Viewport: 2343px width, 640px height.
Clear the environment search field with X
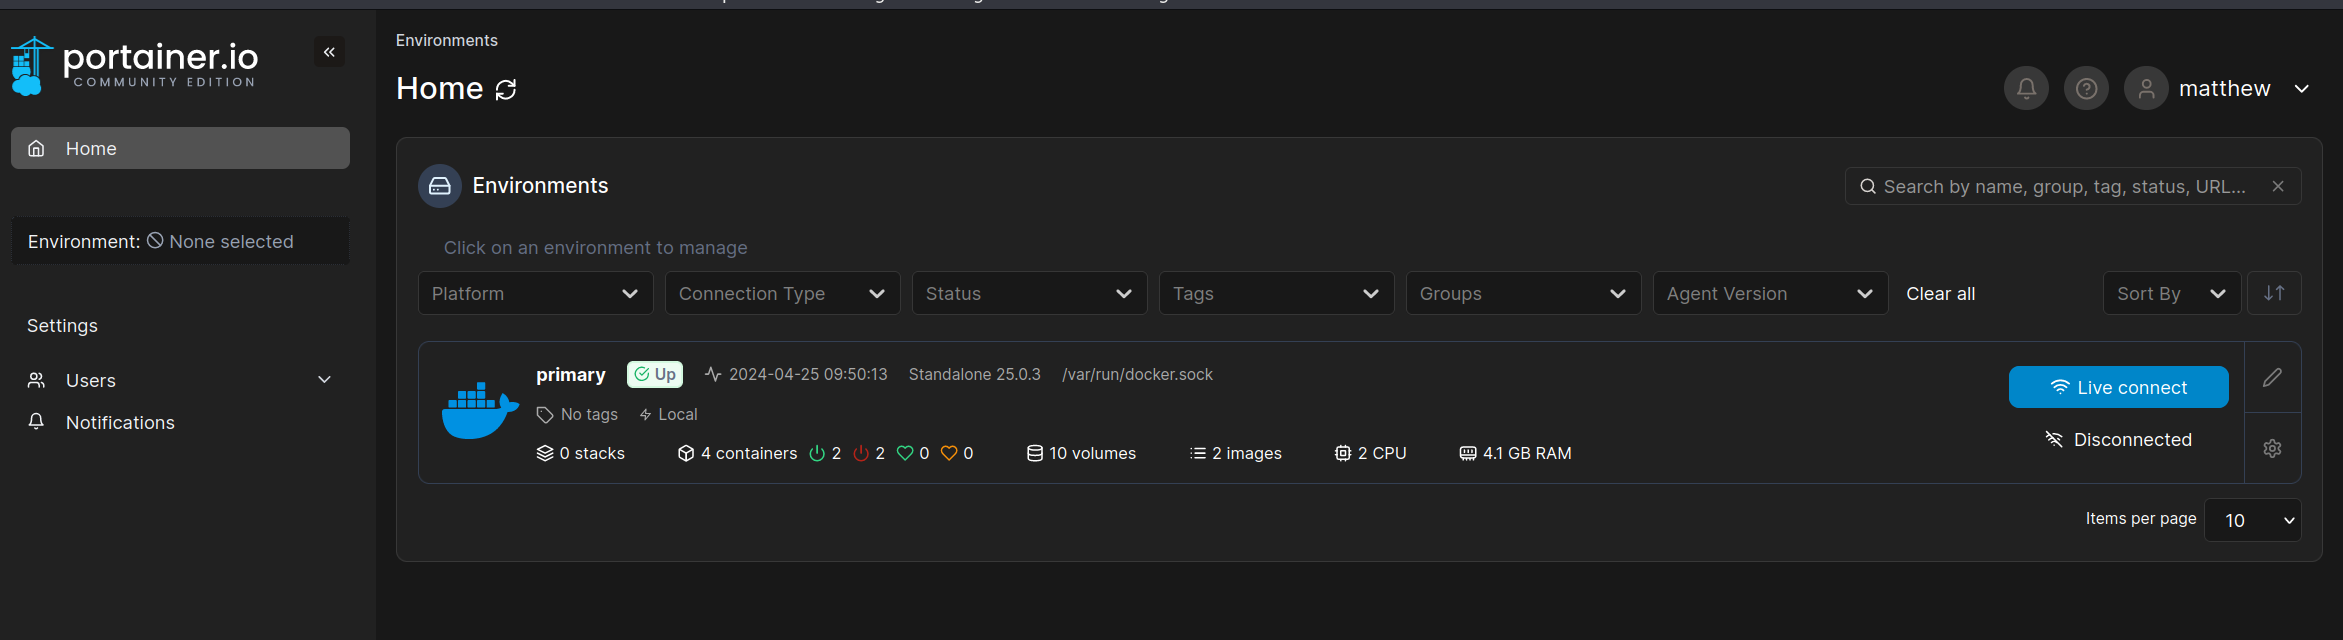pos(2278,187)
